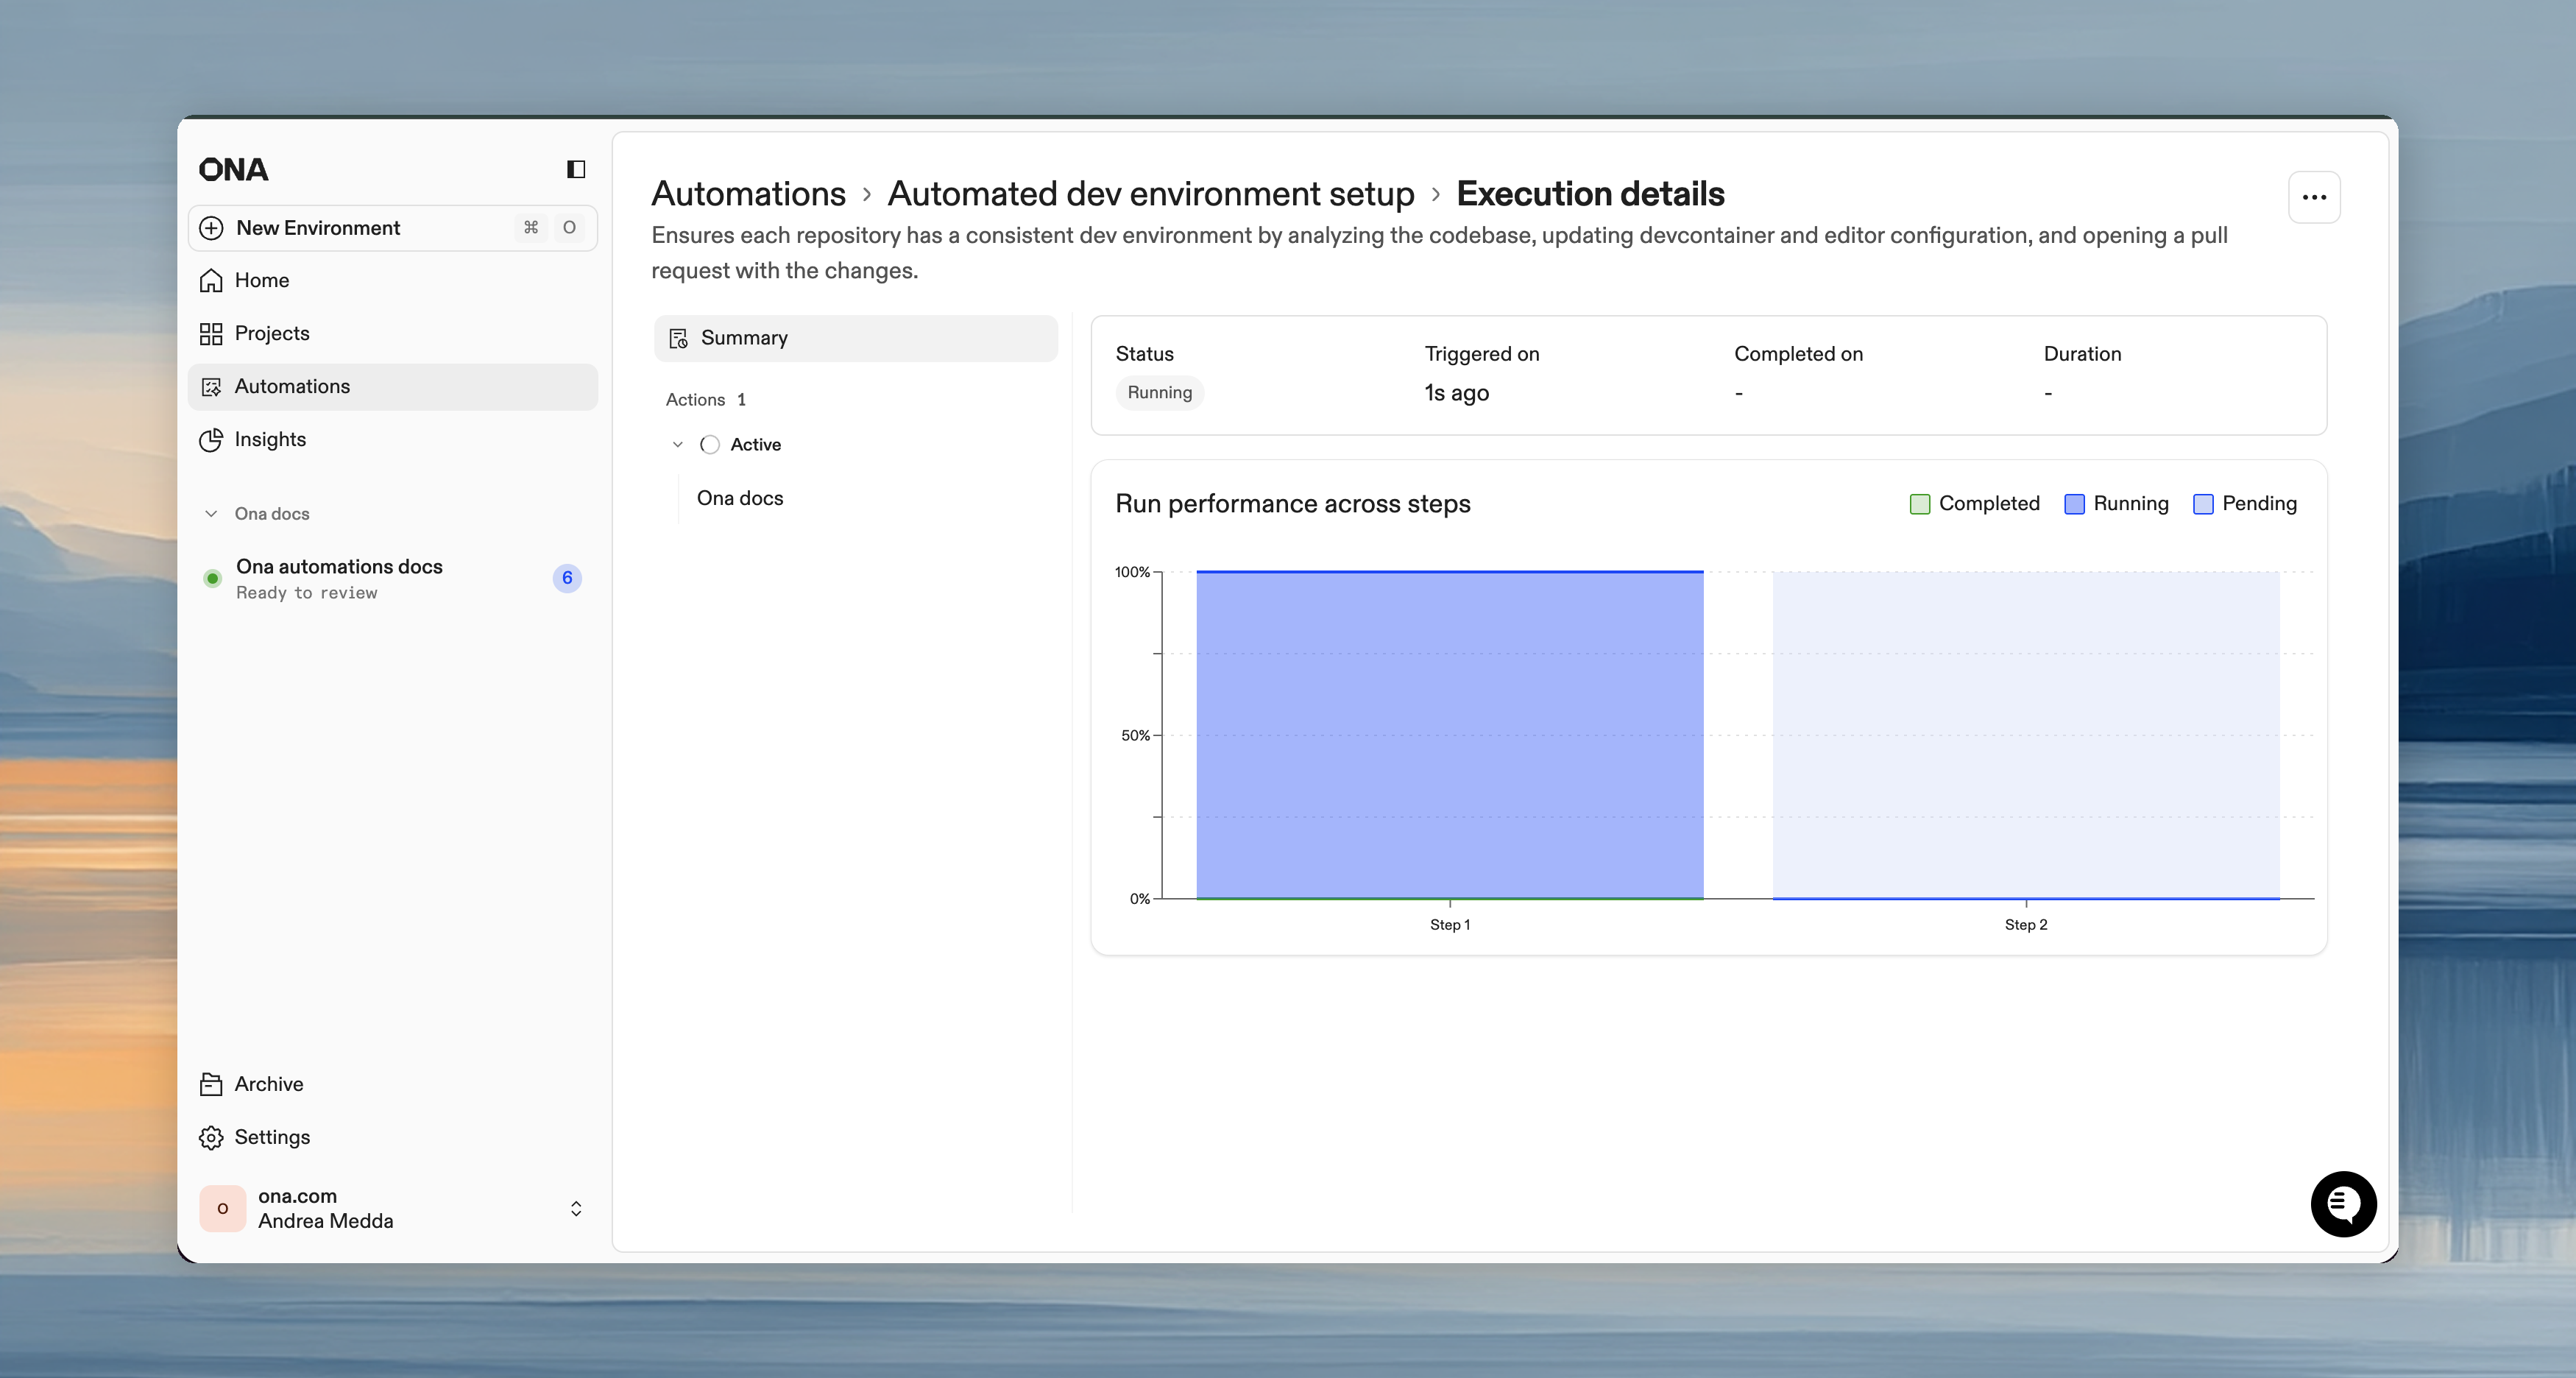Click the Automations breadcrumb link

click(748, 194)
